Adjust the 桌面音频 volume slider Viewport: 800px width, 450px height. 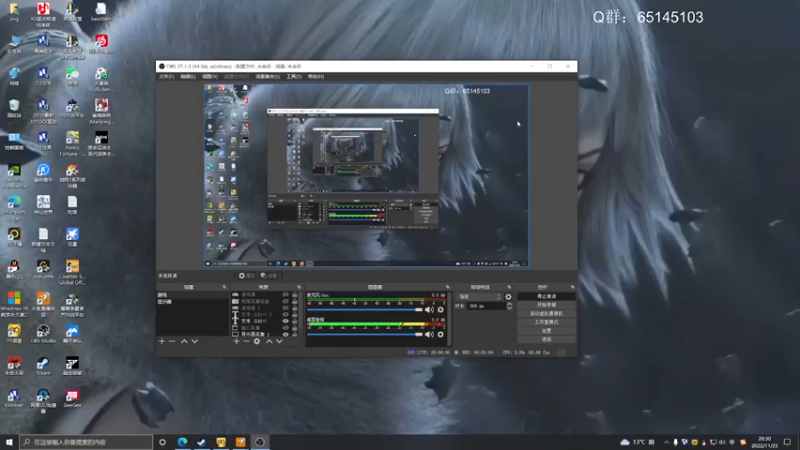click(x=365, y=334)
